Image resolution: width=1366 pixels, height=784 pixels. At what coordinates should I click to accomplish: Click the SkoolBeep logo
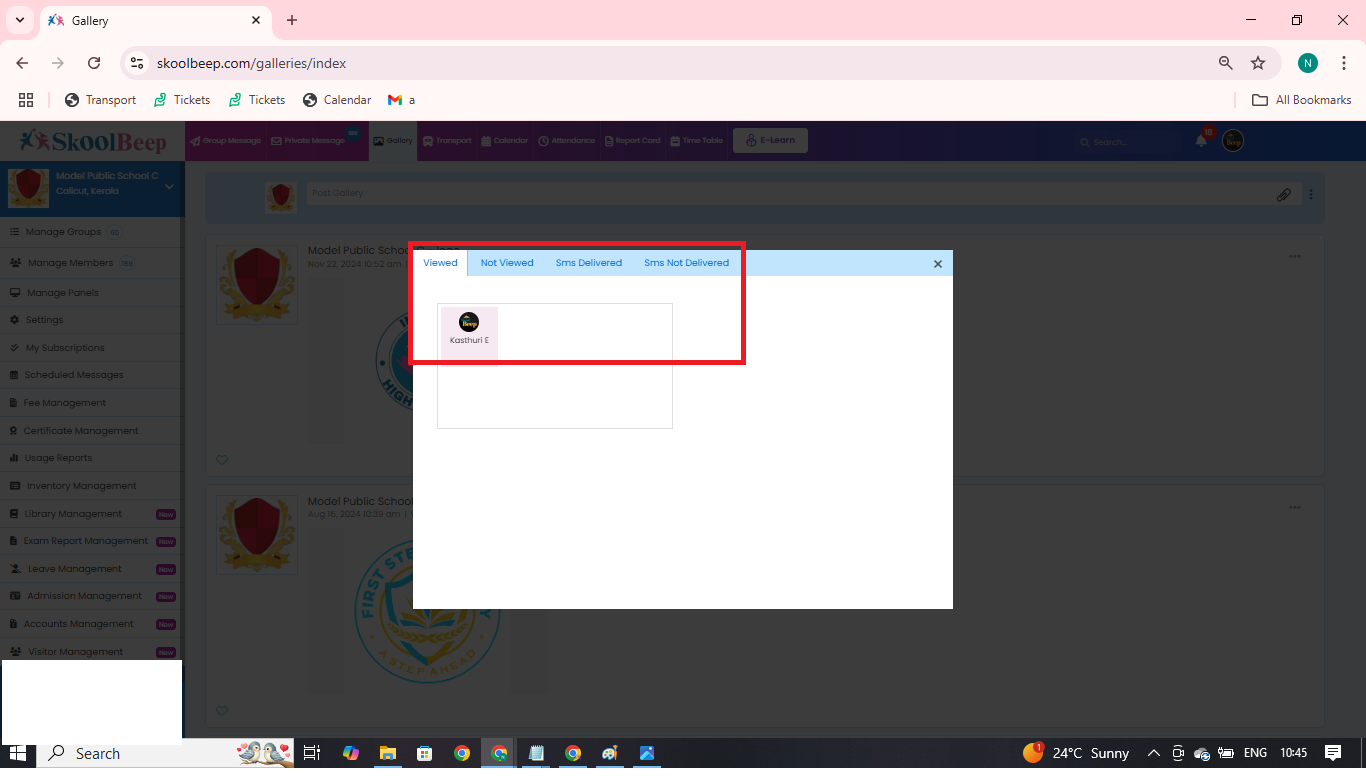click(x=93, y=141)
